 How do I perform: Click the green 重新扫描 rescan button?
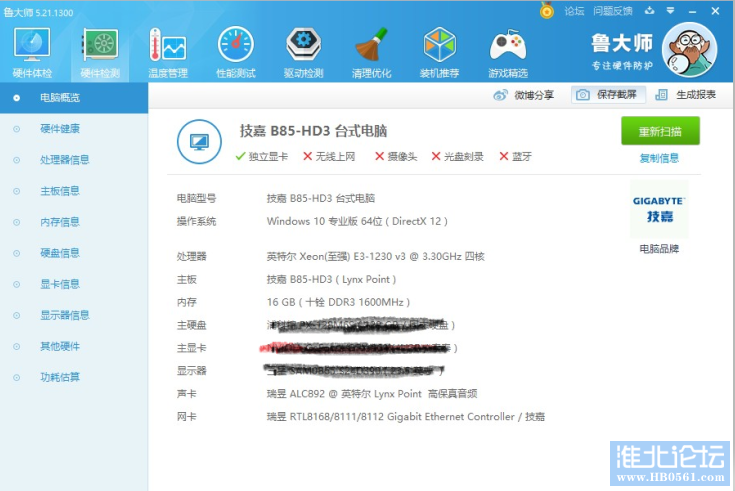(x=660, y=131)
